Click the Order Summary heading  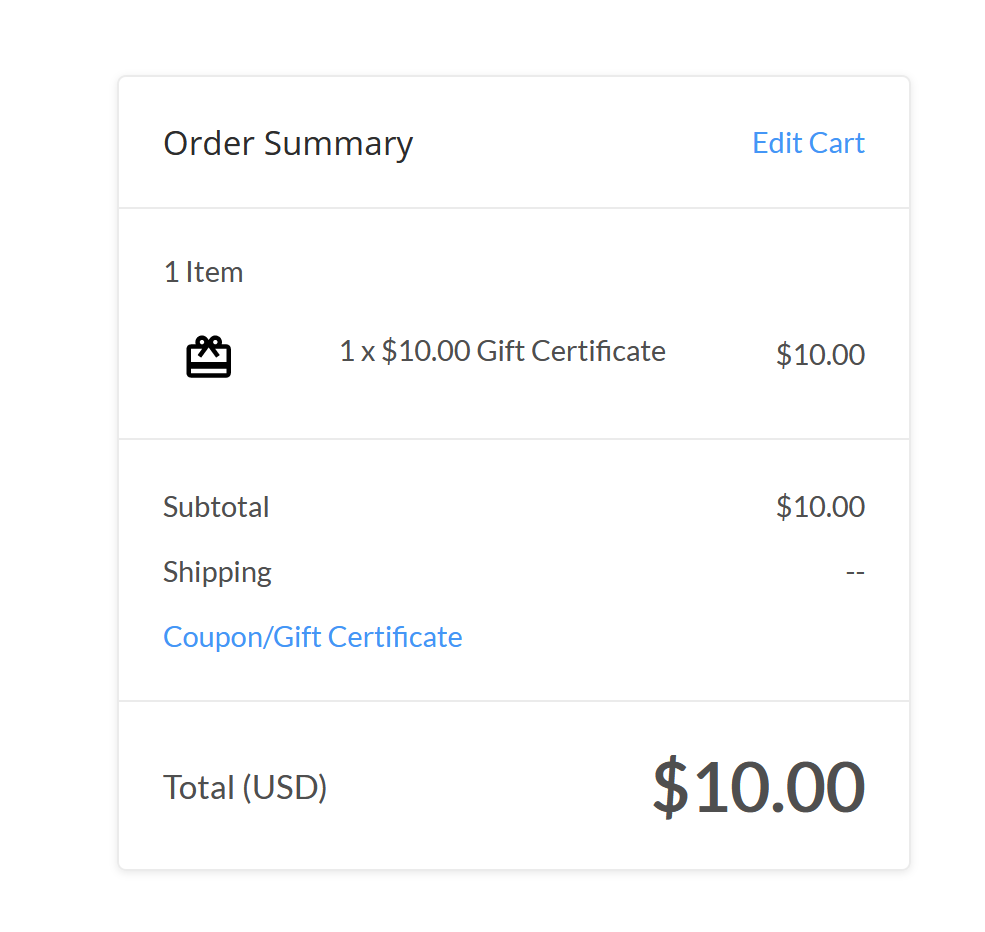pos(288,143)
